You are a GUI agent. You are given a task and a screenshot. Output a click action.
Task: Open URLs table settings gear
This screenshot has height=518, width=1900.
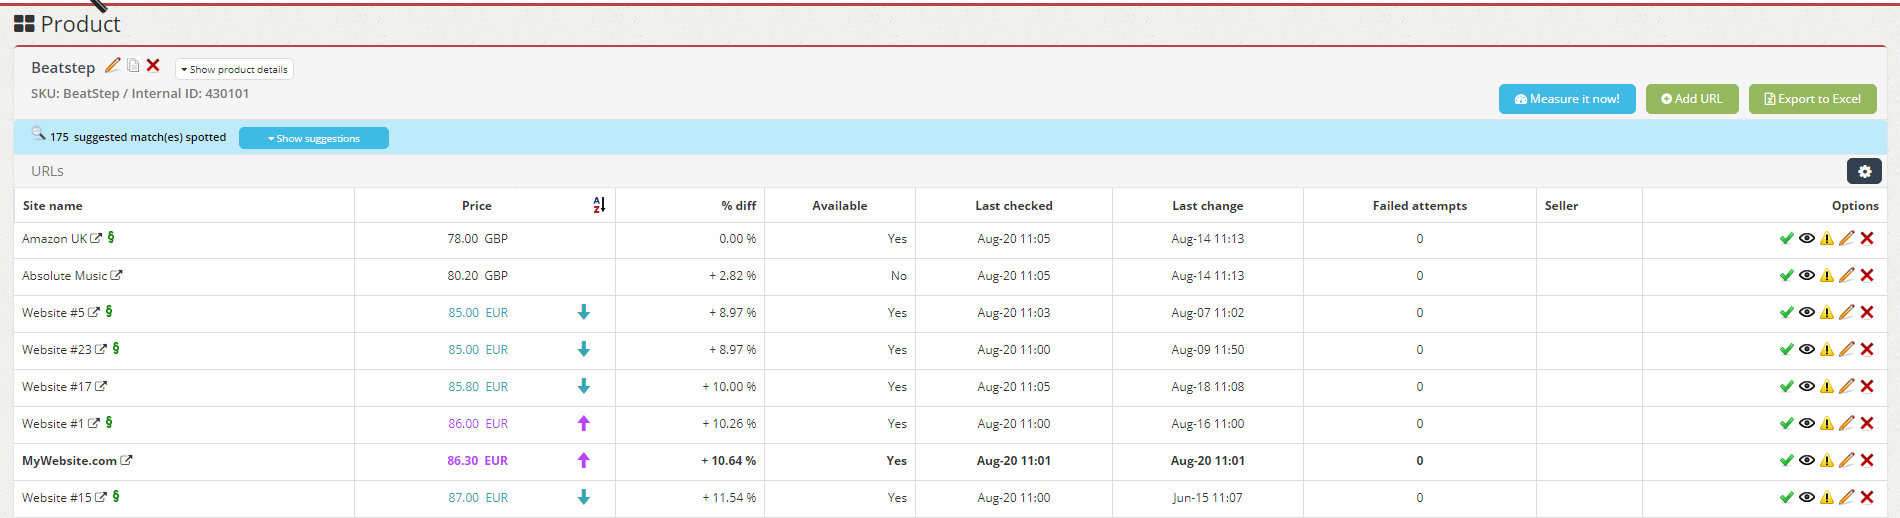(x=1864, y=171)
